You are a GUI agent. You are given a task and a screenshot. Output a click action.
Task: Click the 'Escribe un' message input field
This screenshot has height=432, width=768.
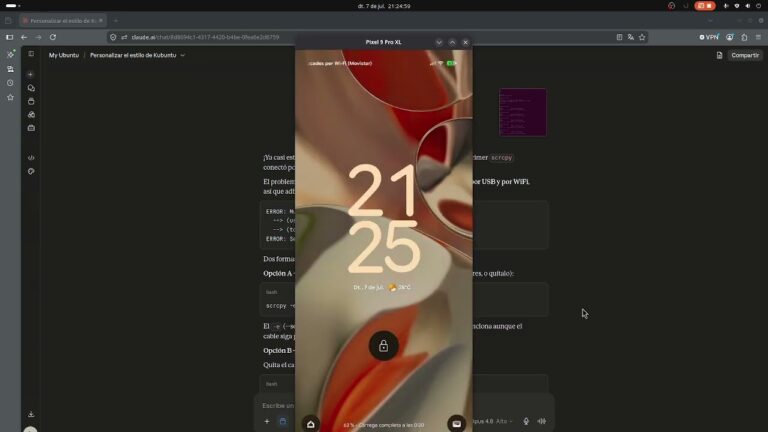point(278,406)
